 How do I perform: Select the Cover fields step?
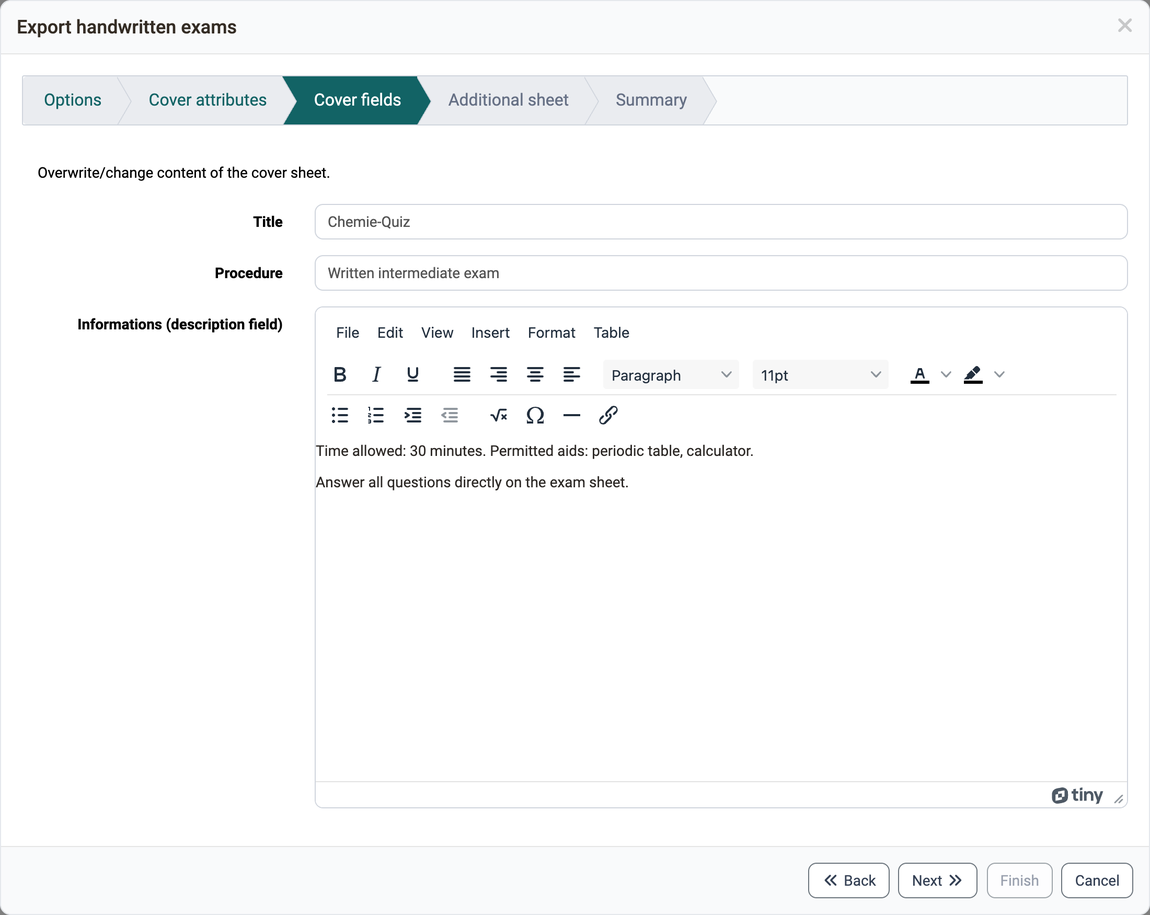click(357, 100)
